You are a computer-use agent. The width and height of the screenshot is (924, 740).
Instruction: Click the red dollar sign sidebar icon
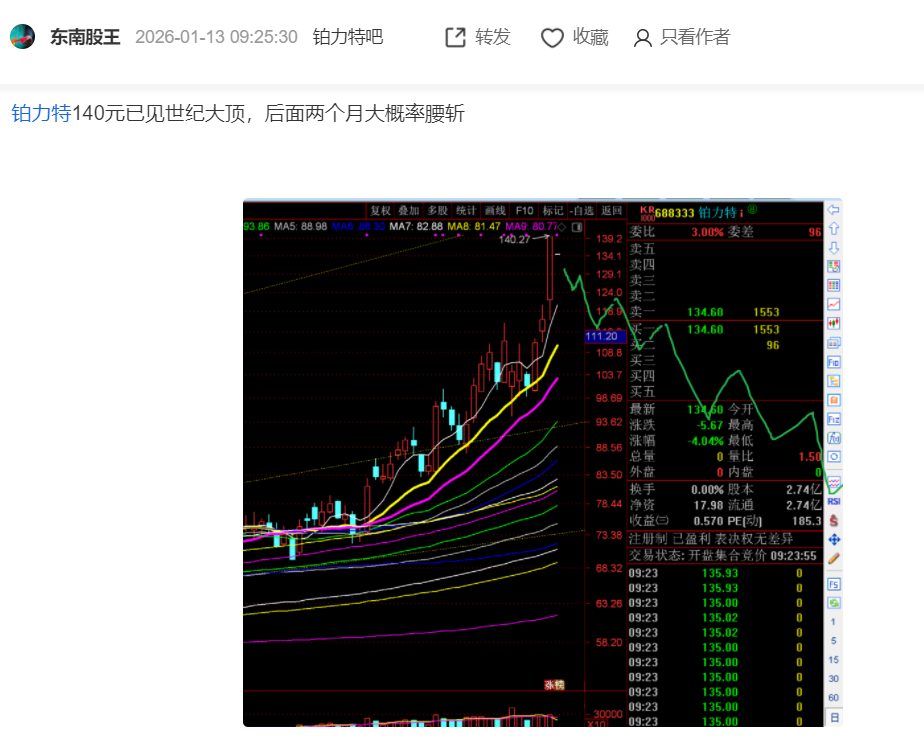pyautogui.click(x=834, y=520)
